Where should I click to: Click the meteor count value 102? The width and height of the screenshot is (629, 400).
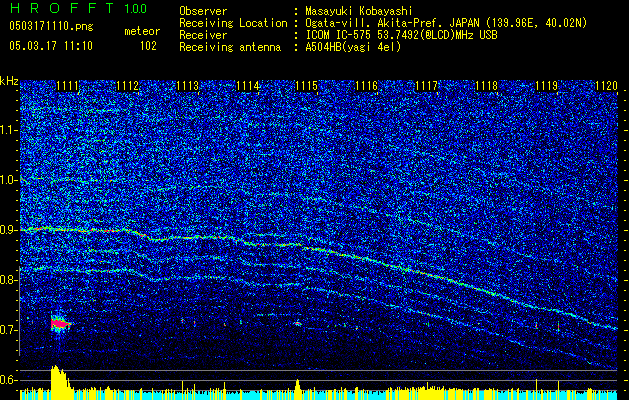tap(148, 46)
